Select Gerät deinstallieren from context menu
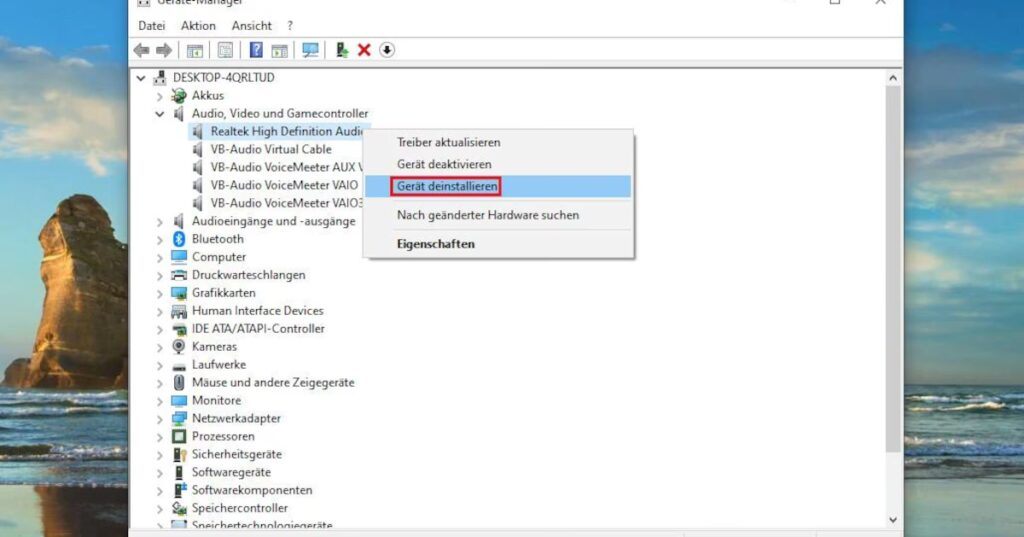The height and width of the screenshot is (537, 1024). point(446,186)
